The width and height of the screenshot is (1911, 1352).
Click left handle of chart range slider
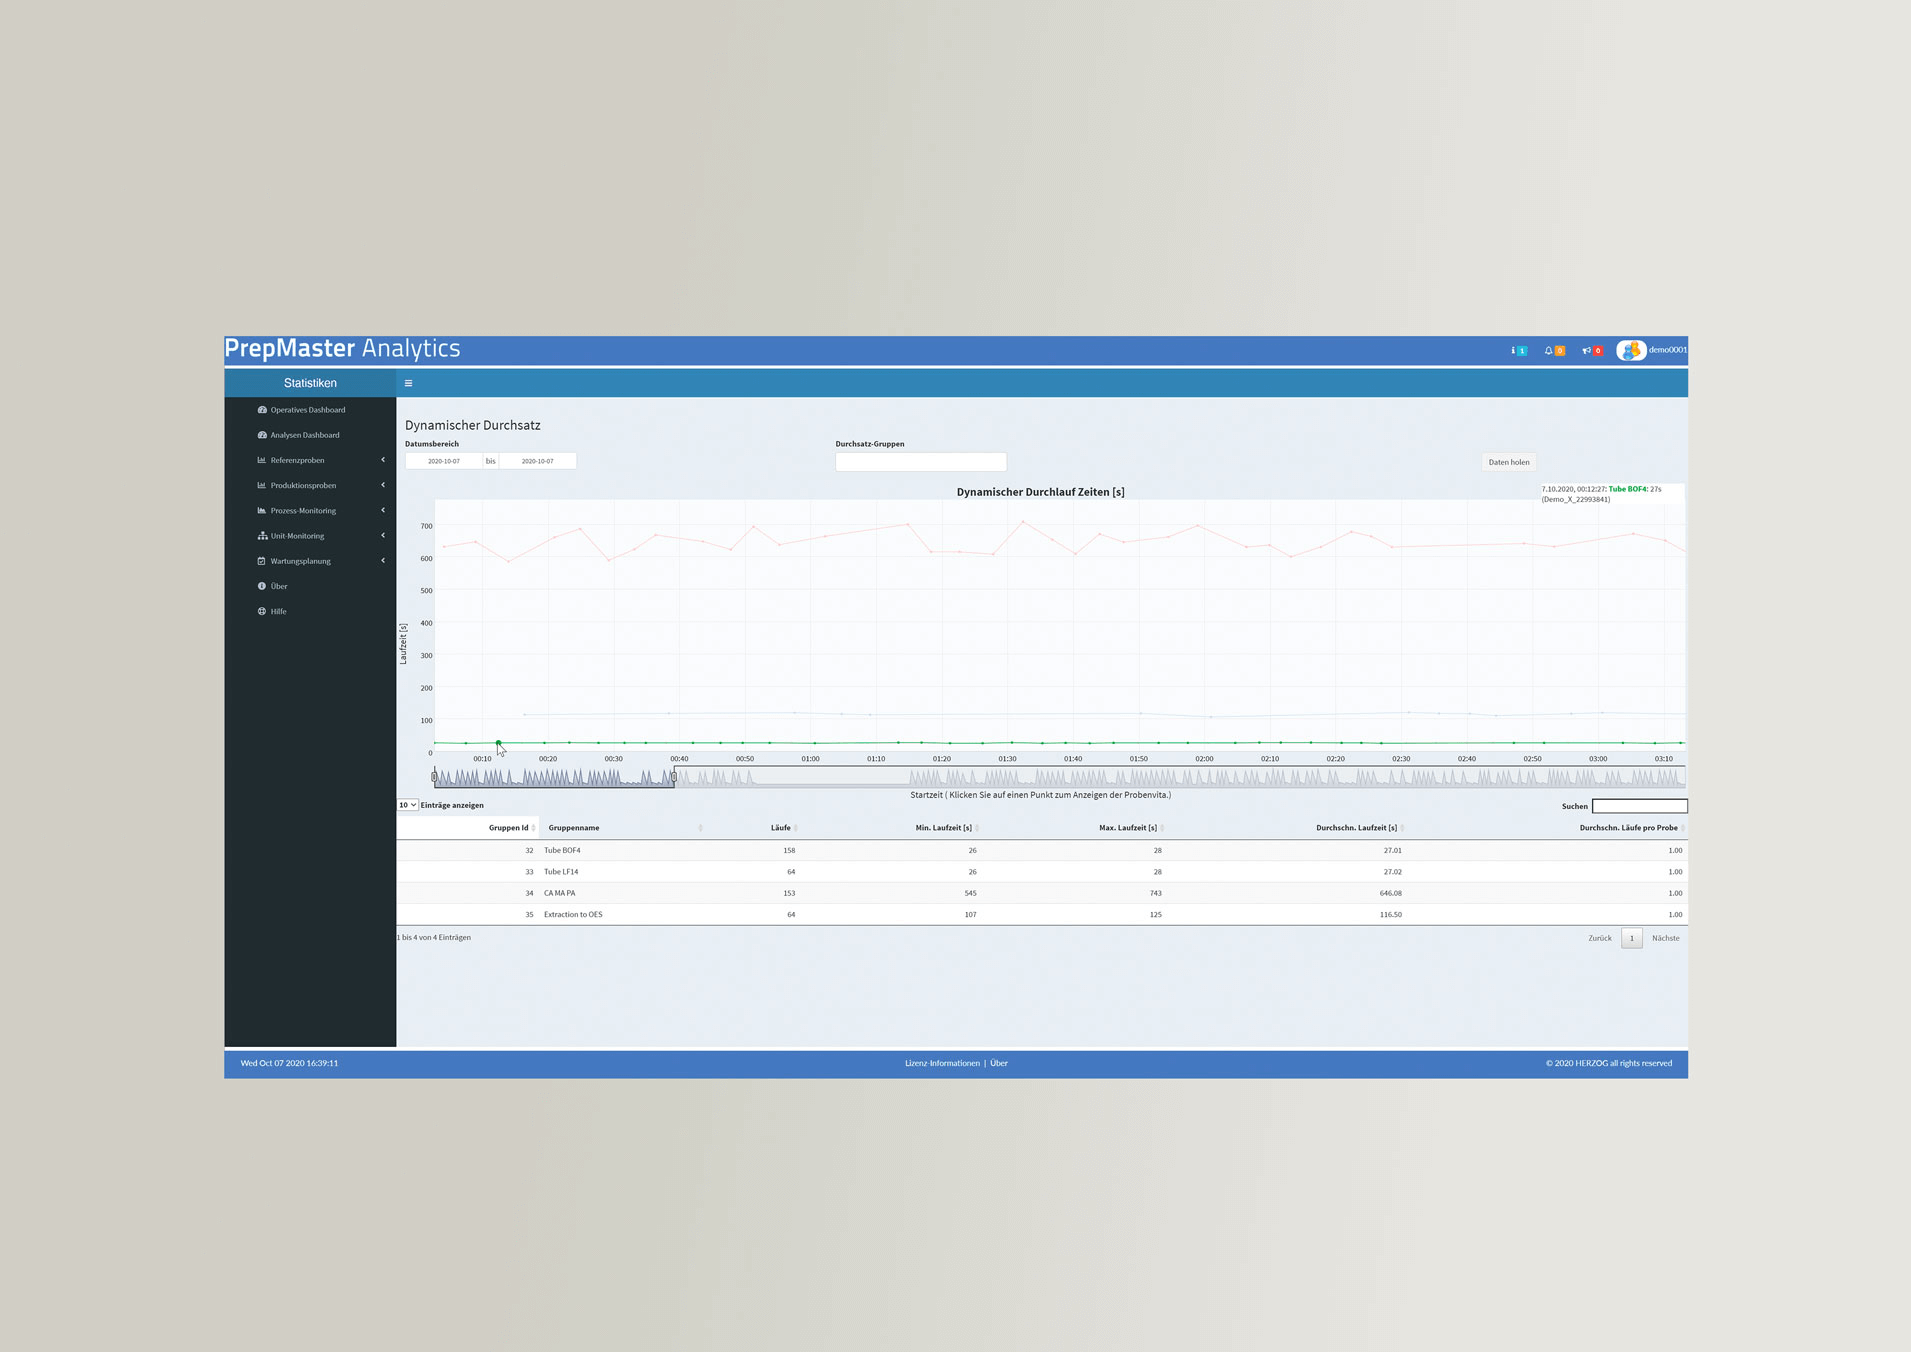(434, 777)
